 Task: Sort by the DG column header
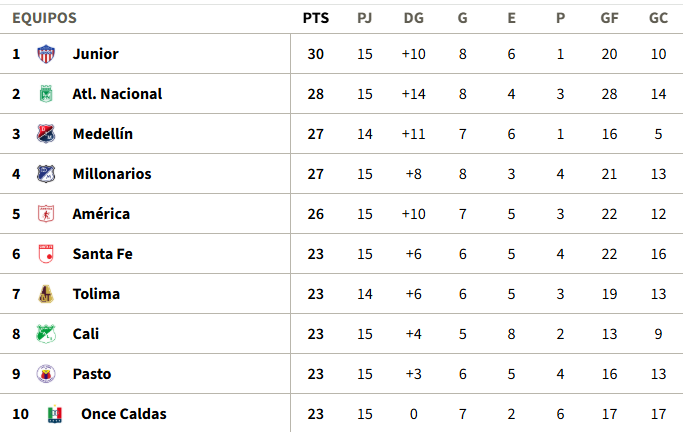tap(413, 18)
